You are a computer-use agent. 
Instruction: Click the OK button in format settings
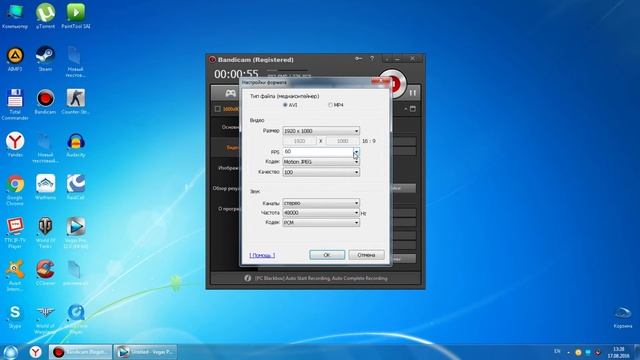coord(327,255)
